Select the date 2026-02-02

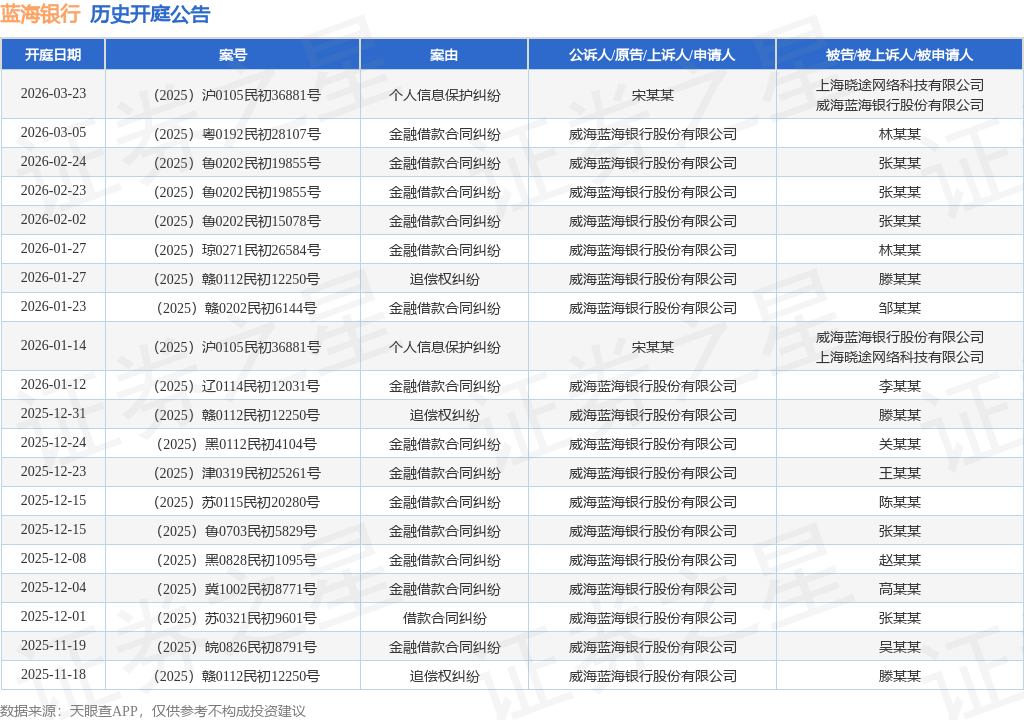pyautogui.click(x=54, y=220)
